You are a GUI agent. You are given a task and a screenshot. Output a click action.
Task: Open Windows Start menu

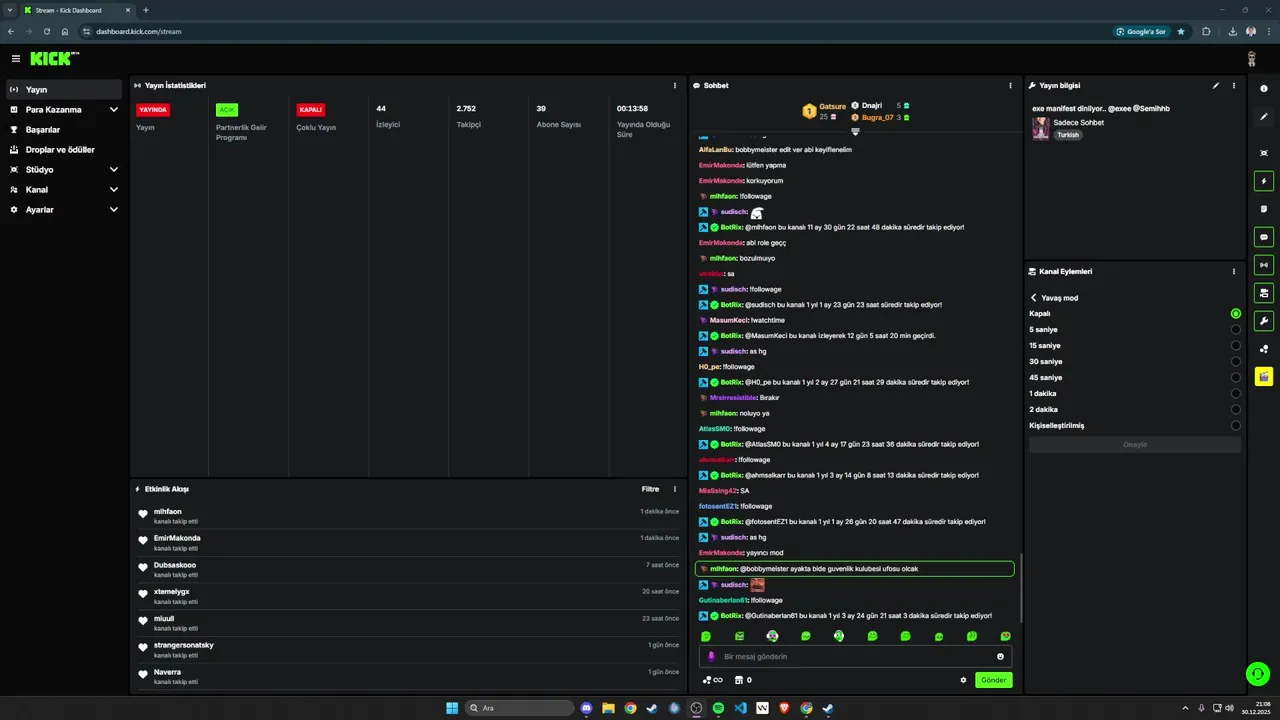click(452, 708)
